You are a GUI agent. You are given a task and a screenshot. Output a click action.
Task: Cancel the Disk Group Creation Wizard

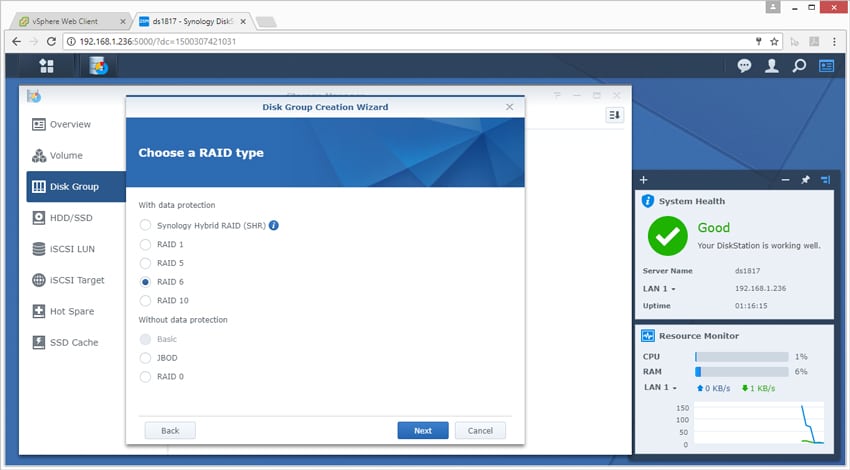coord(480,430)
